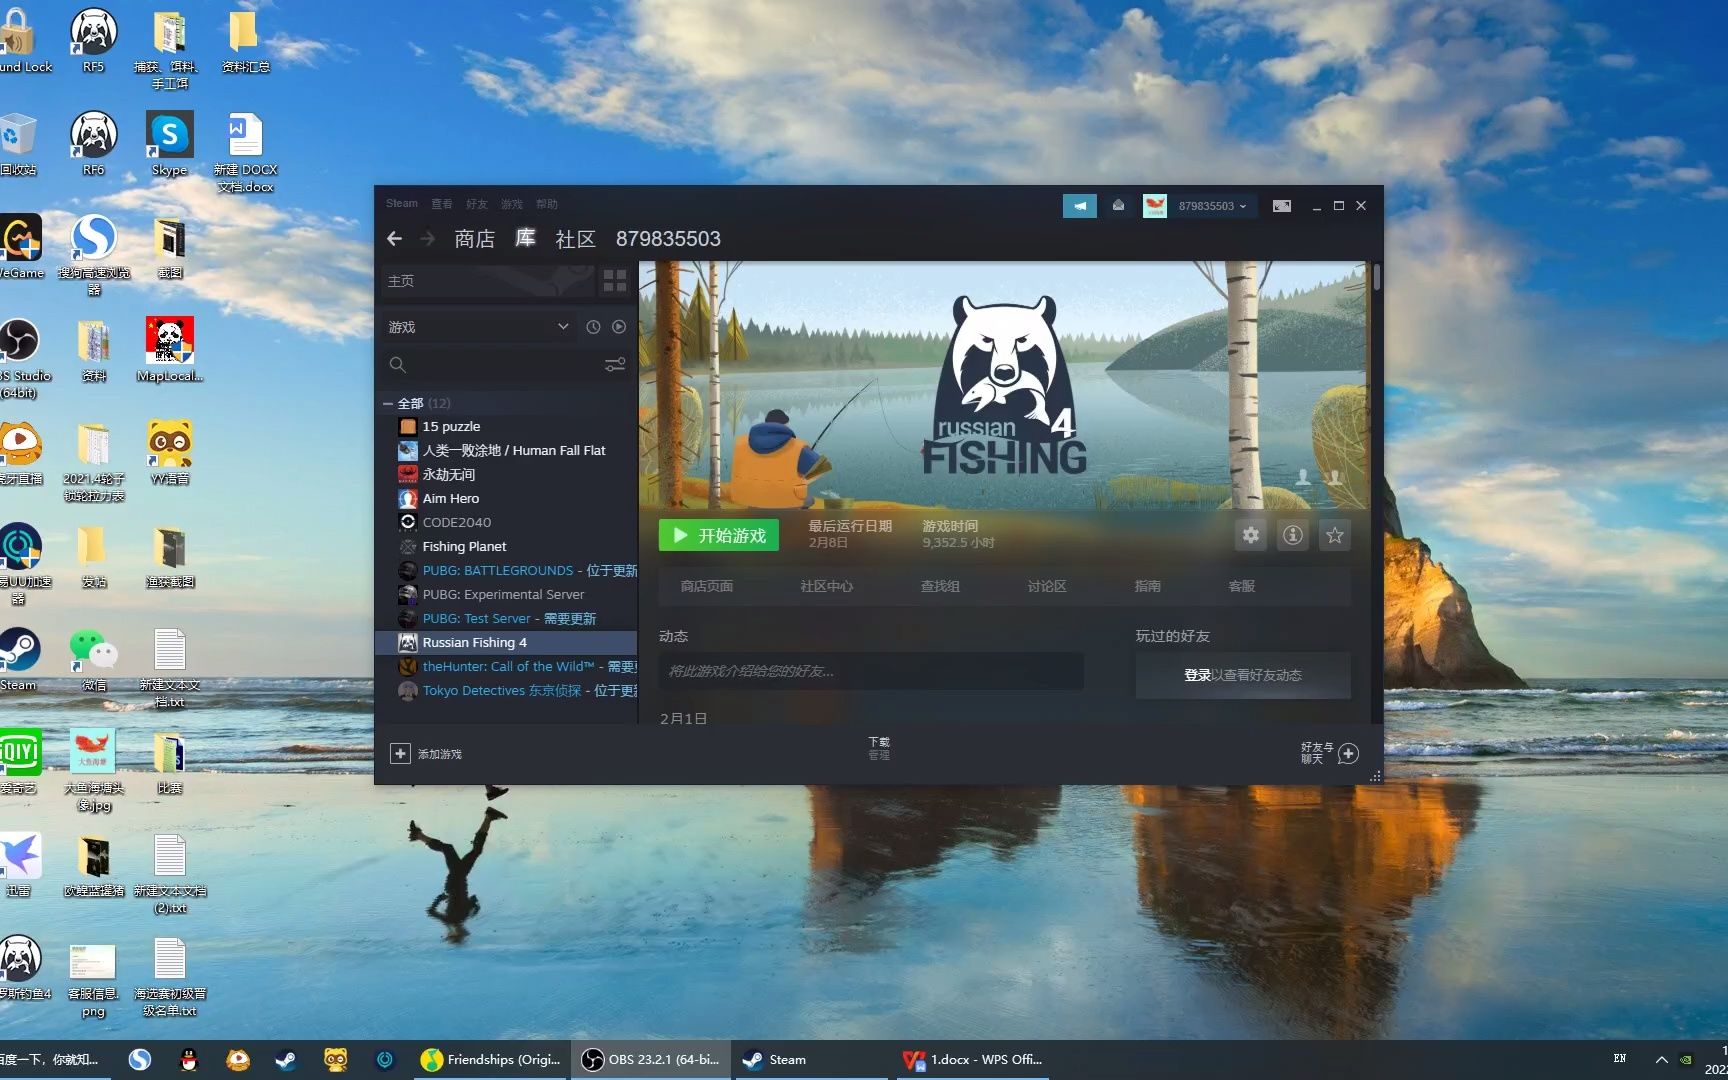
Task: Click 登录以查看好友动态 button
Action: tap(1242, 675)
